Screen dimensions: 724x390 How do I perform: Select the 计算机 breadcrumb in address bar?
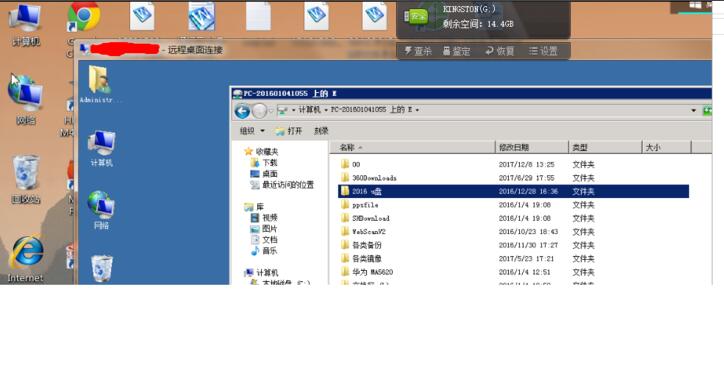(x=309, y=110)
